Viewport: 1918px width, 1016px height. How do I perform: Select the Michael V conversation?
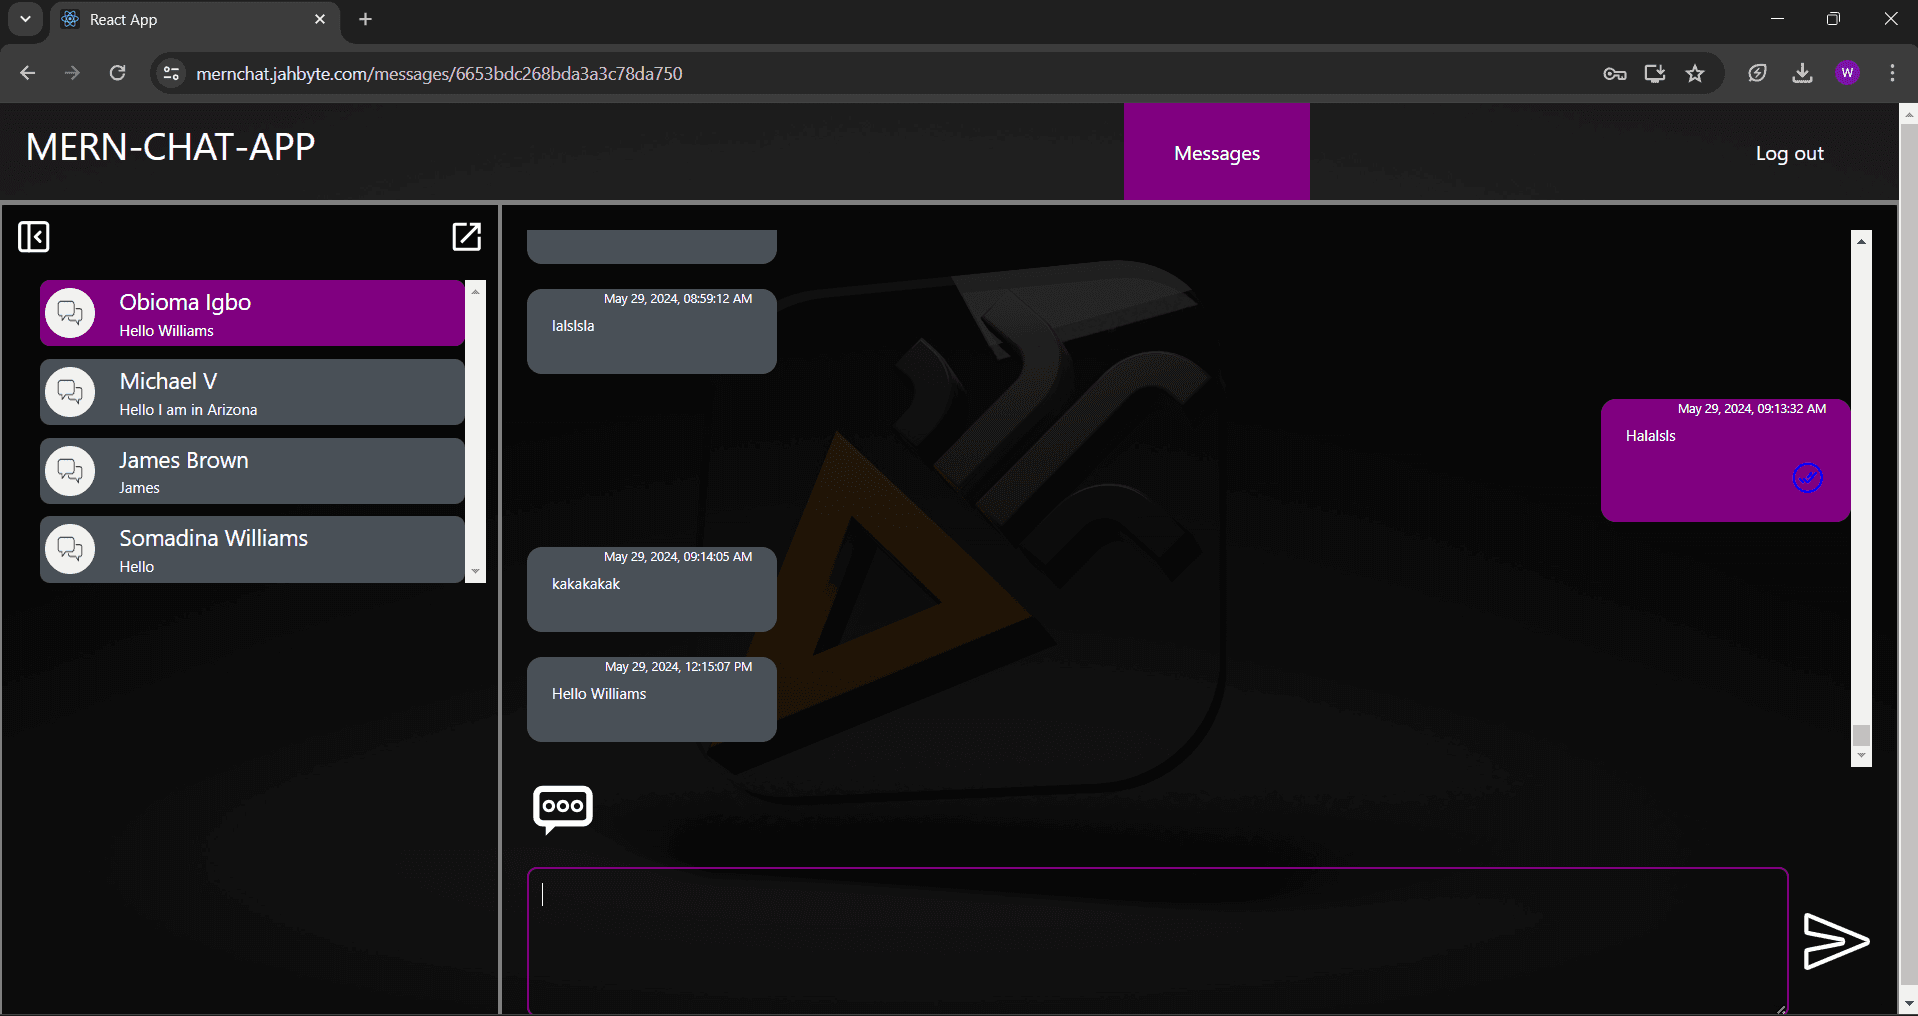click(x=252, y=392)
